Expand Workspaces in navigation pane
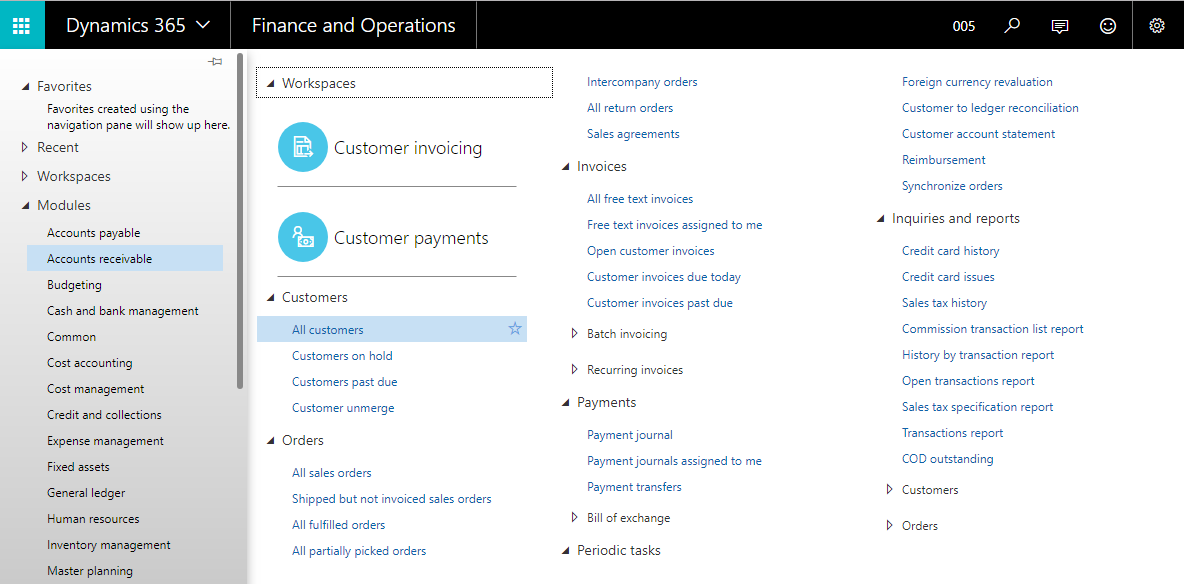Viewport: 1184px width, 584px height. (x=26, y=176)
